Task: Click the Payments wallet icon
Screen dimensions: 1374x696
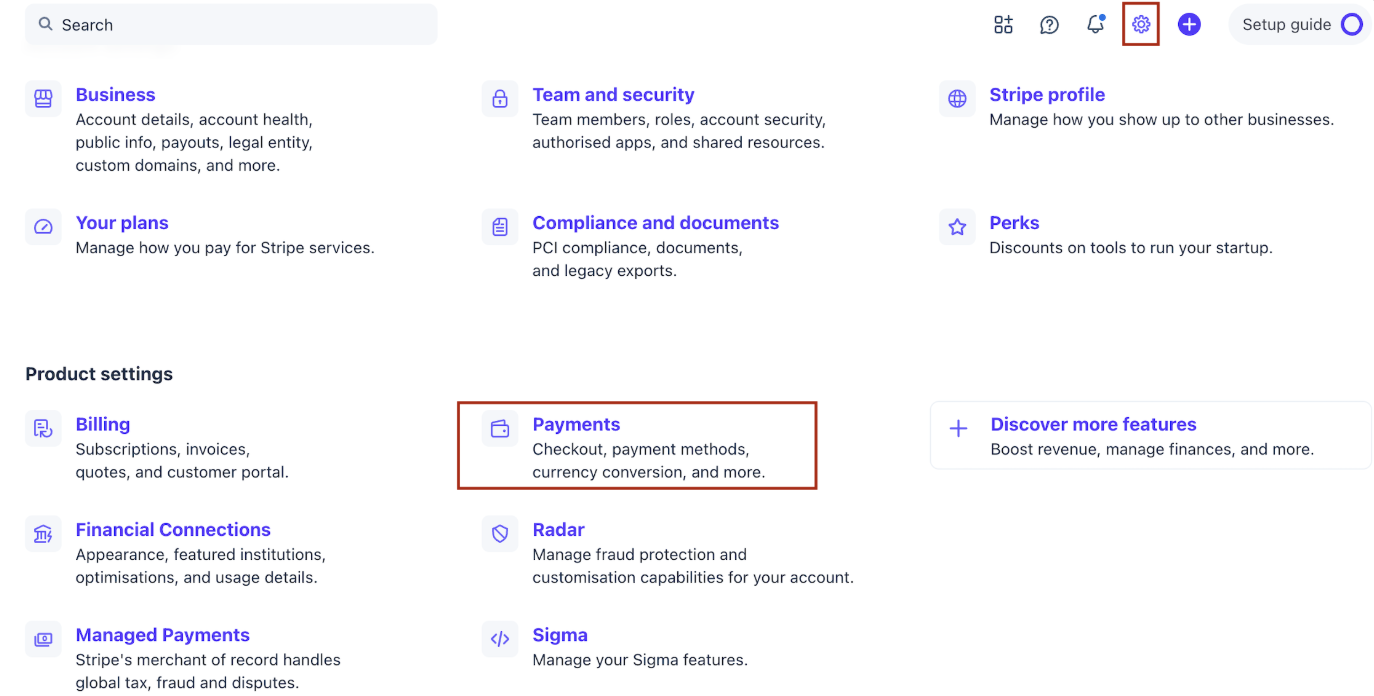Action: tap(500, 429)
